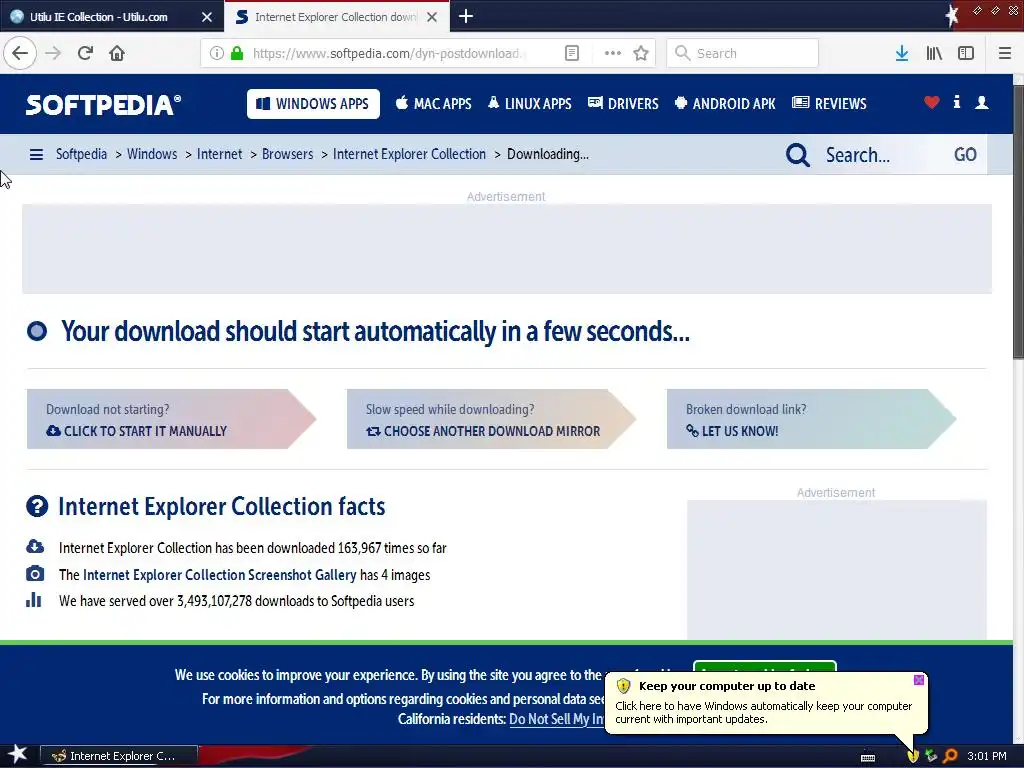Open a new tab with plus button
The height and width of the screenshot is (768, 1024).
466,16
